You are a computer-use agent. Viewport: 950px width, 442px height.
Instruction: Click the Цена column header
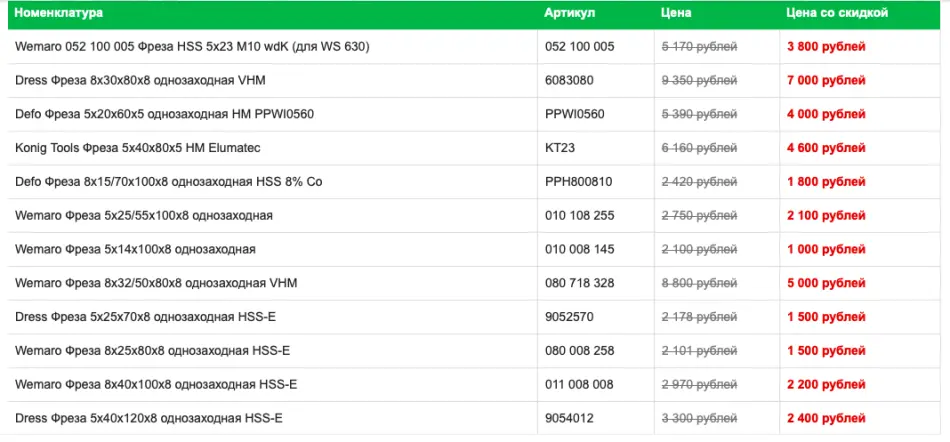[676, 13]
